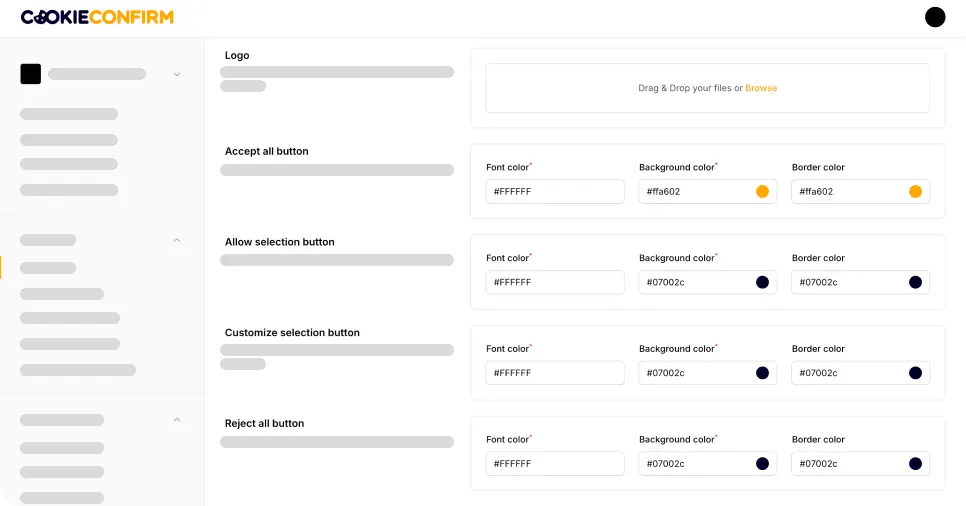Focus the Accept all font color field

pyautogui.click(x=555, y=191)
